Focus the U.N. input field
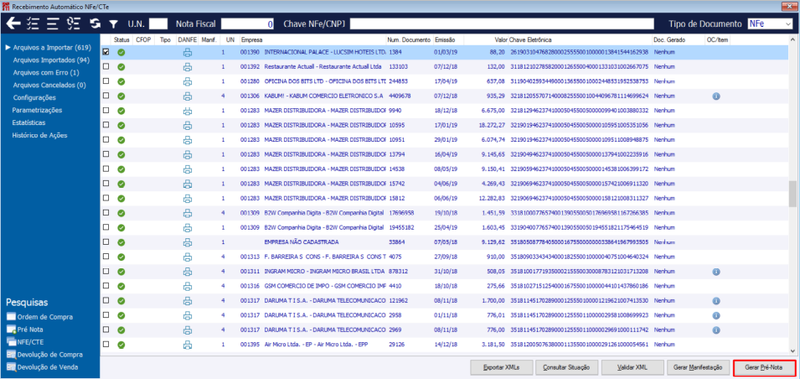Viewport: 800px width, 379px height. pos(158,23)
